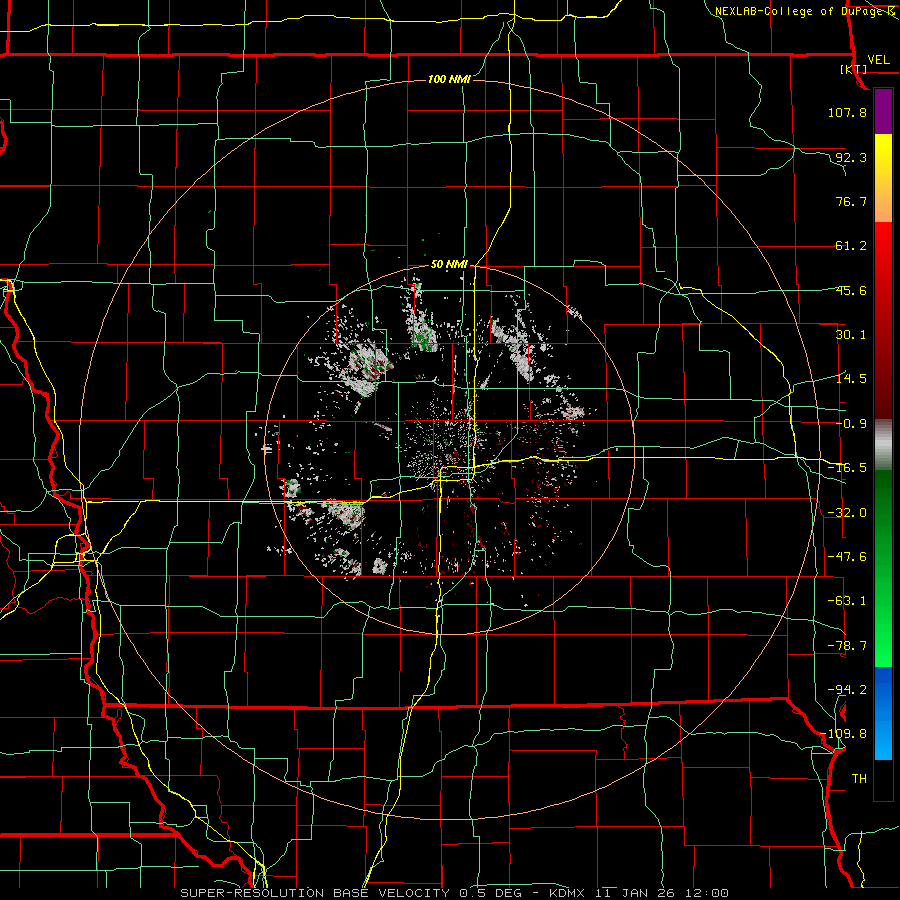Image resolution: width=900 pixels, height=900 pixels.
Task: Click the [KT] units label
Action: point(853,69)
